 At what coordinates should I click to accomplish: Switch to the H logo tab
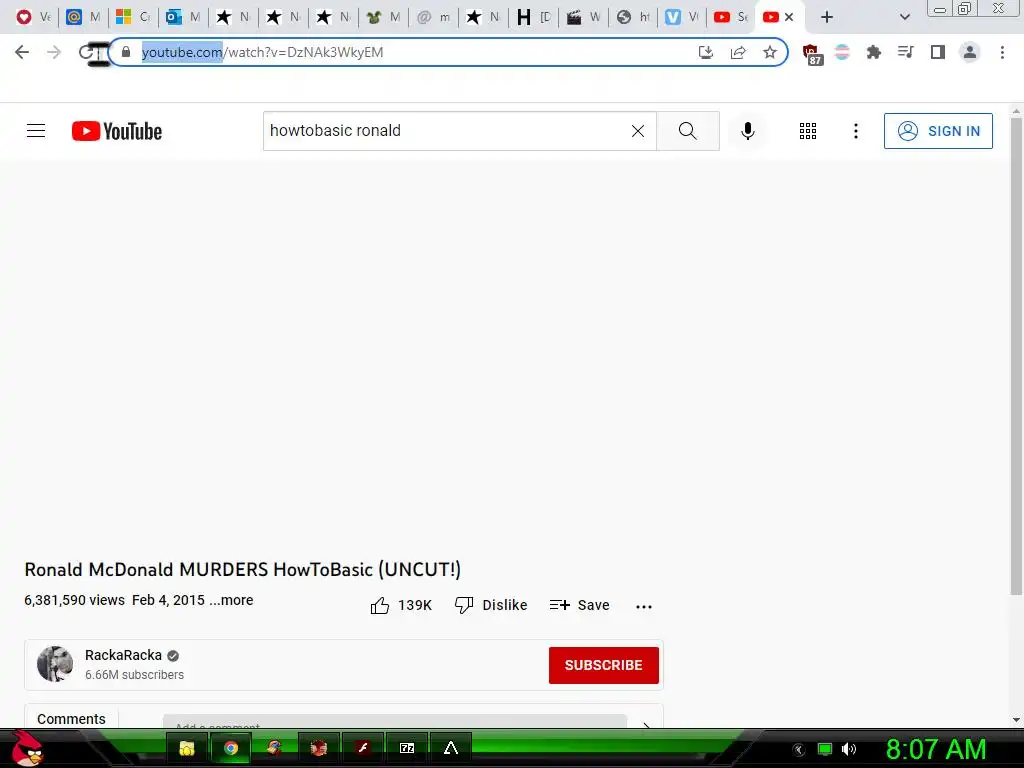coord(533,17)
